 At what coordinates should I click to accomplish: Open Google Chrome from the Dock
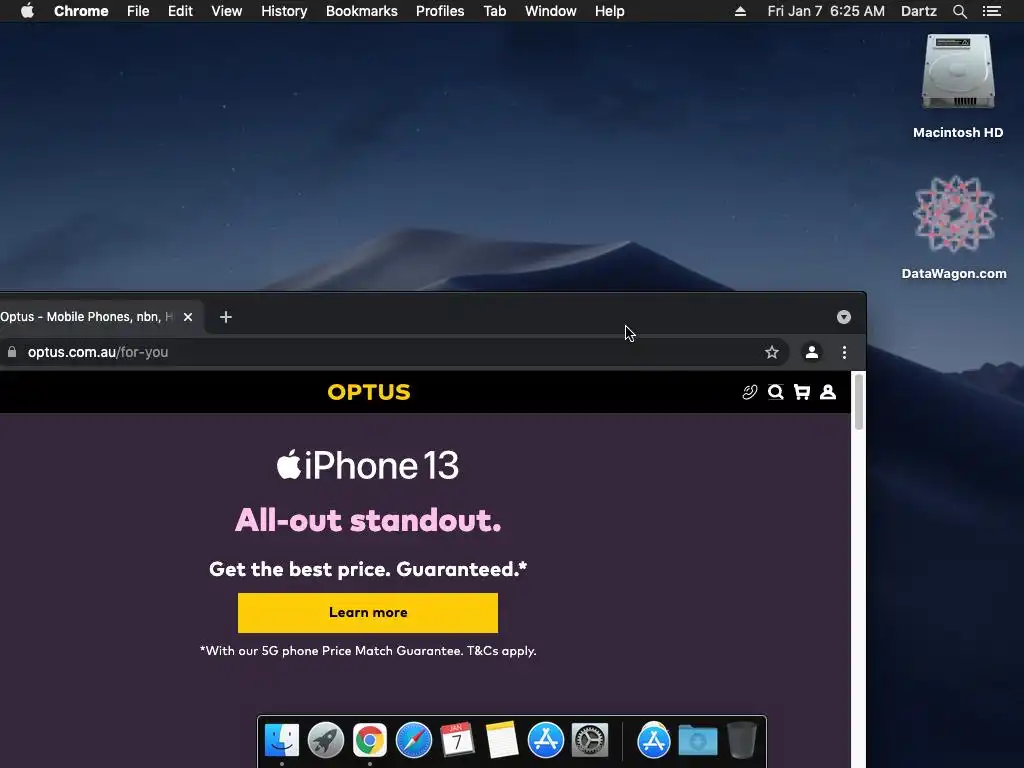point(370,740)
